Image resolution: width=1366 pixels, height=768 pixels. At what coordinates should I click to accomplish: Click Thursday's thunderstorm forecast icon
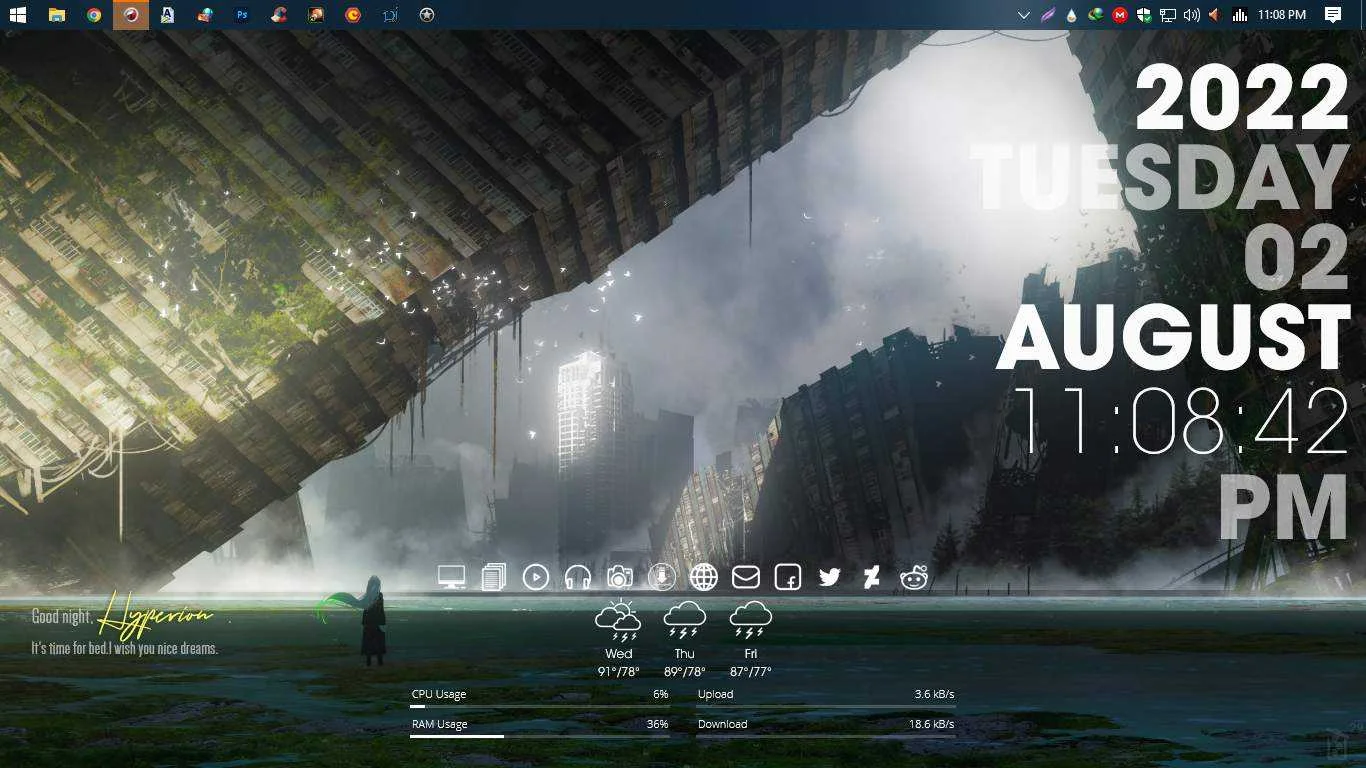(685, 621)
